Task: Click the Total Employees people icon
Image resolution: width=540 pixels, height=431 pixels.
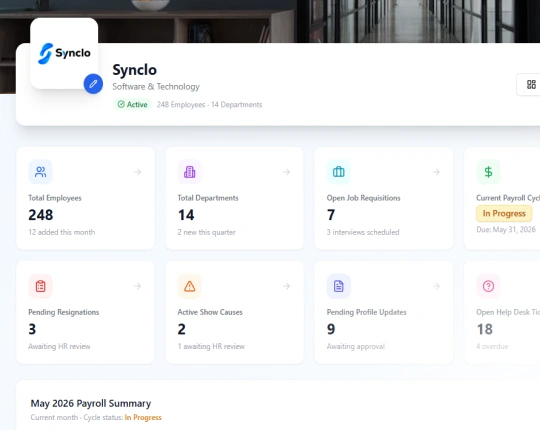Action: coord(41,172)
